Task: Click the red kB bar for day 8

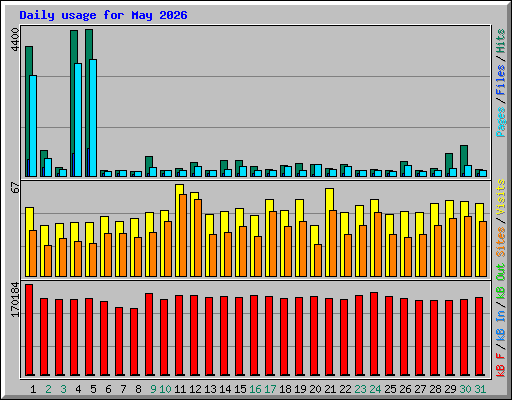Action: coord(134,342)
